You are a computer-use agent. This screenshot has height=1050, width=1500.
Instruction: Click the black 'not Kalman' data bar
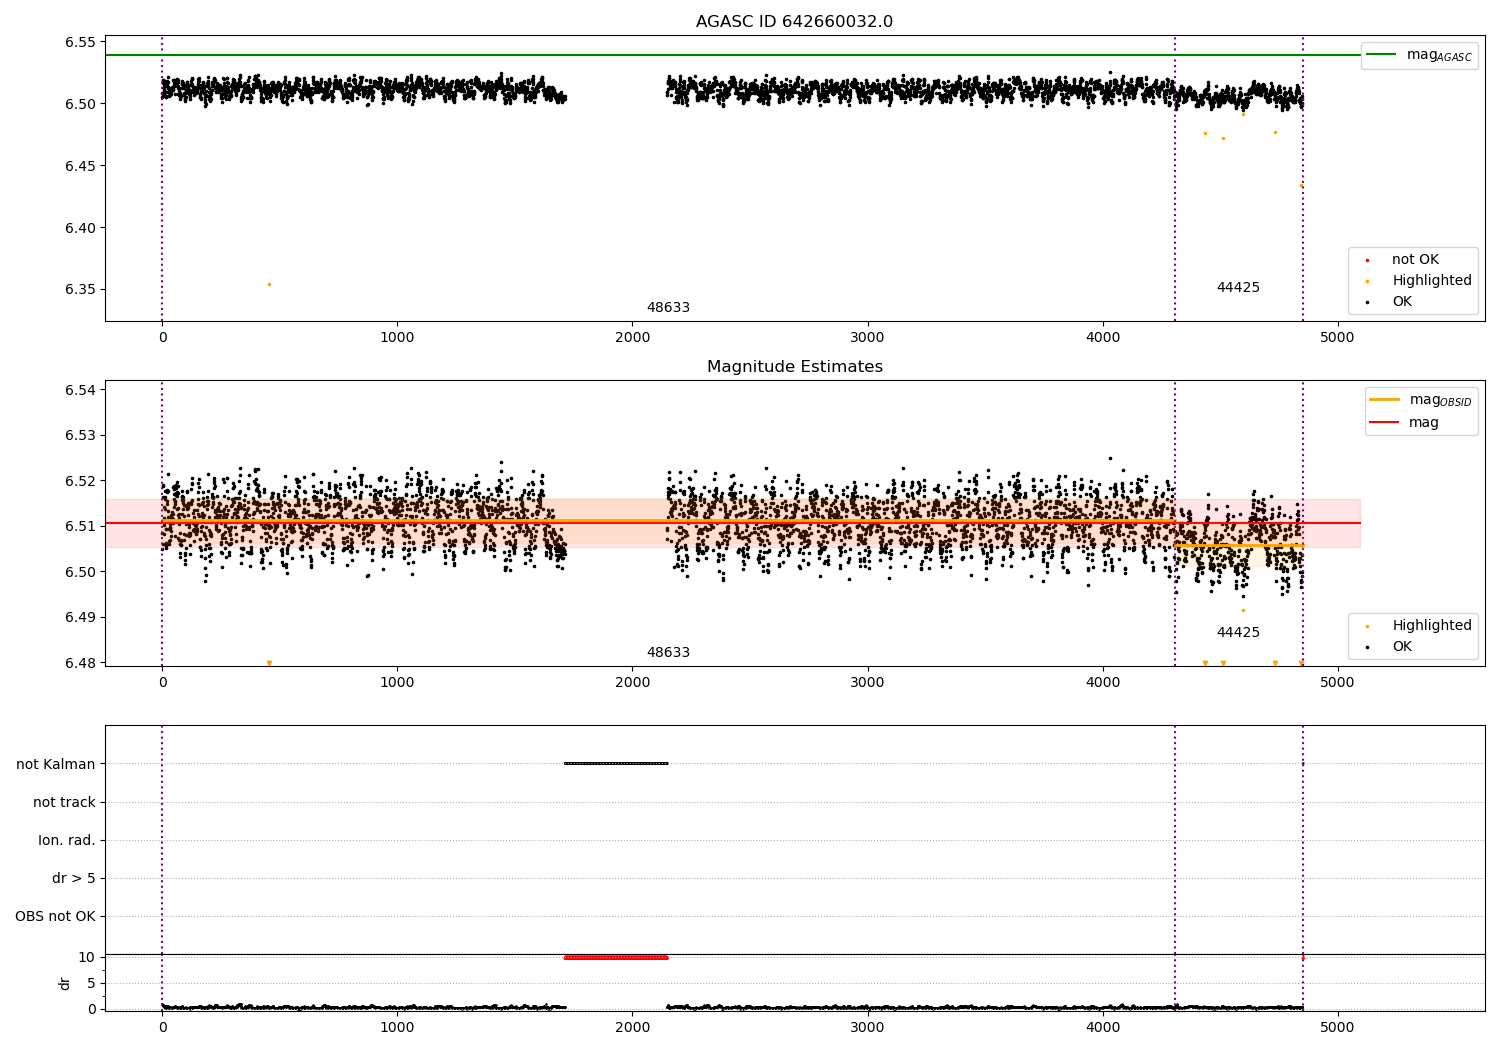coord(616,764)
